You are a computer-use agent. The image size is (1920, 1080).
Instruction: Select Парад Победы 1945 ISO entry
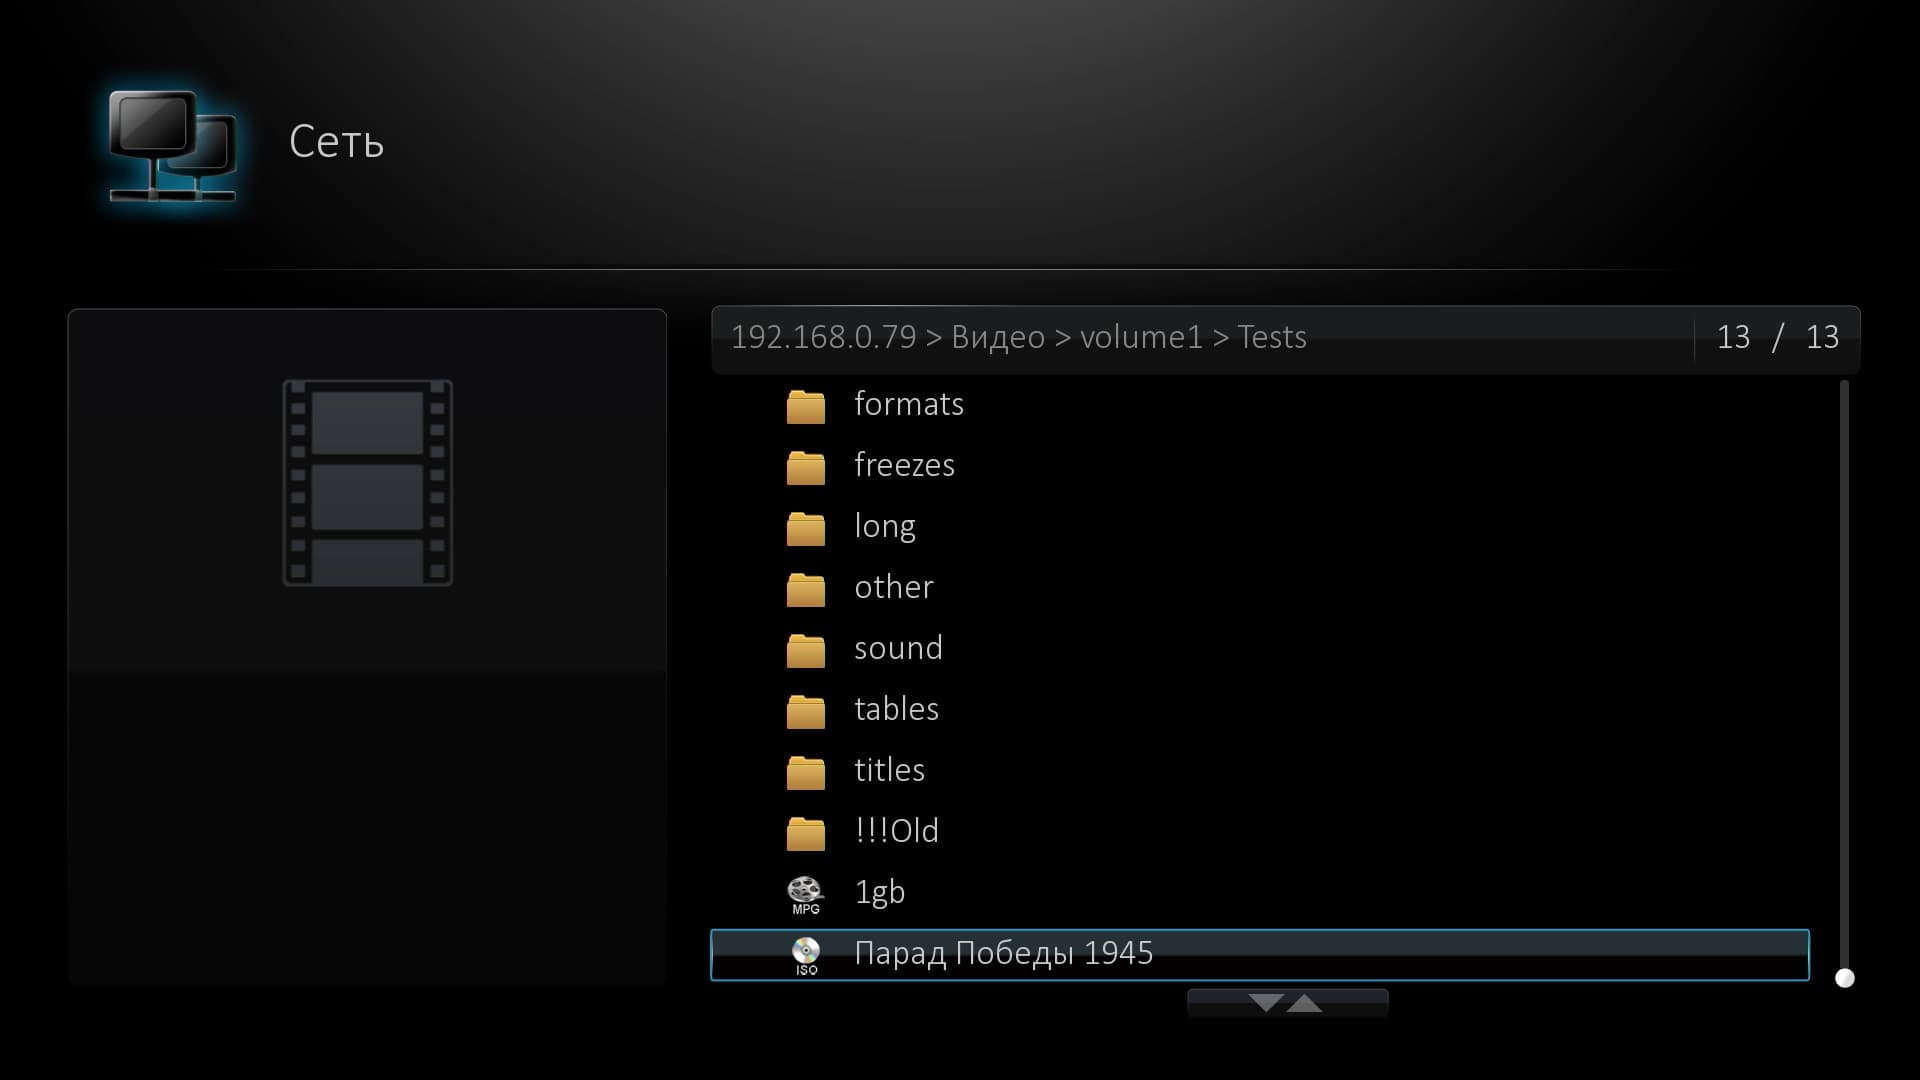tap(1003, 954)
